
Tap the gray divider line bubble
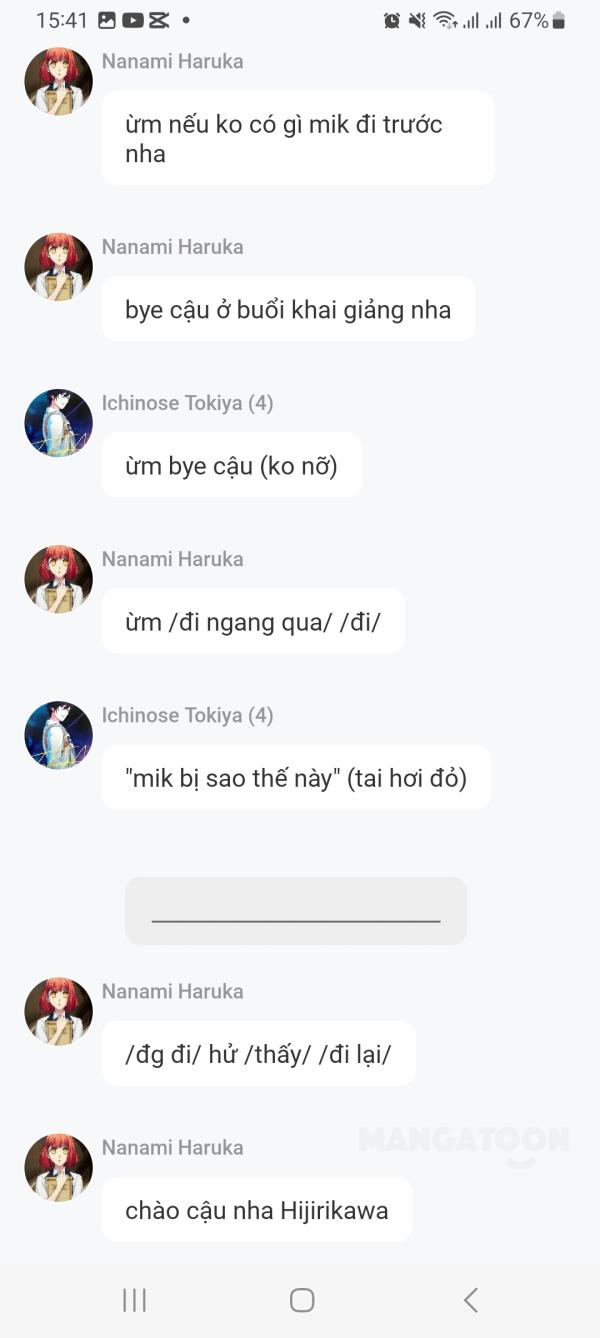295,910
